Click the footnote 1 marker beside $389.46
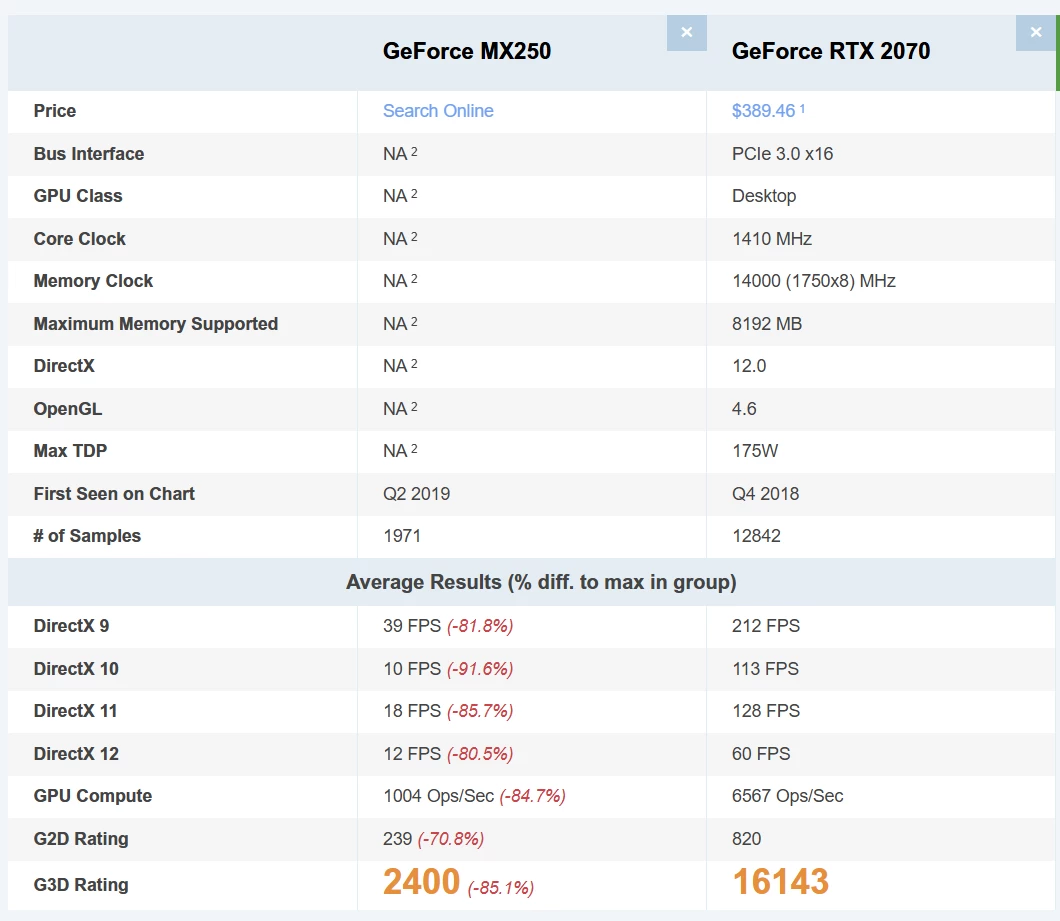Screen dimensions: 1060x921 click(x=802, y=108)
